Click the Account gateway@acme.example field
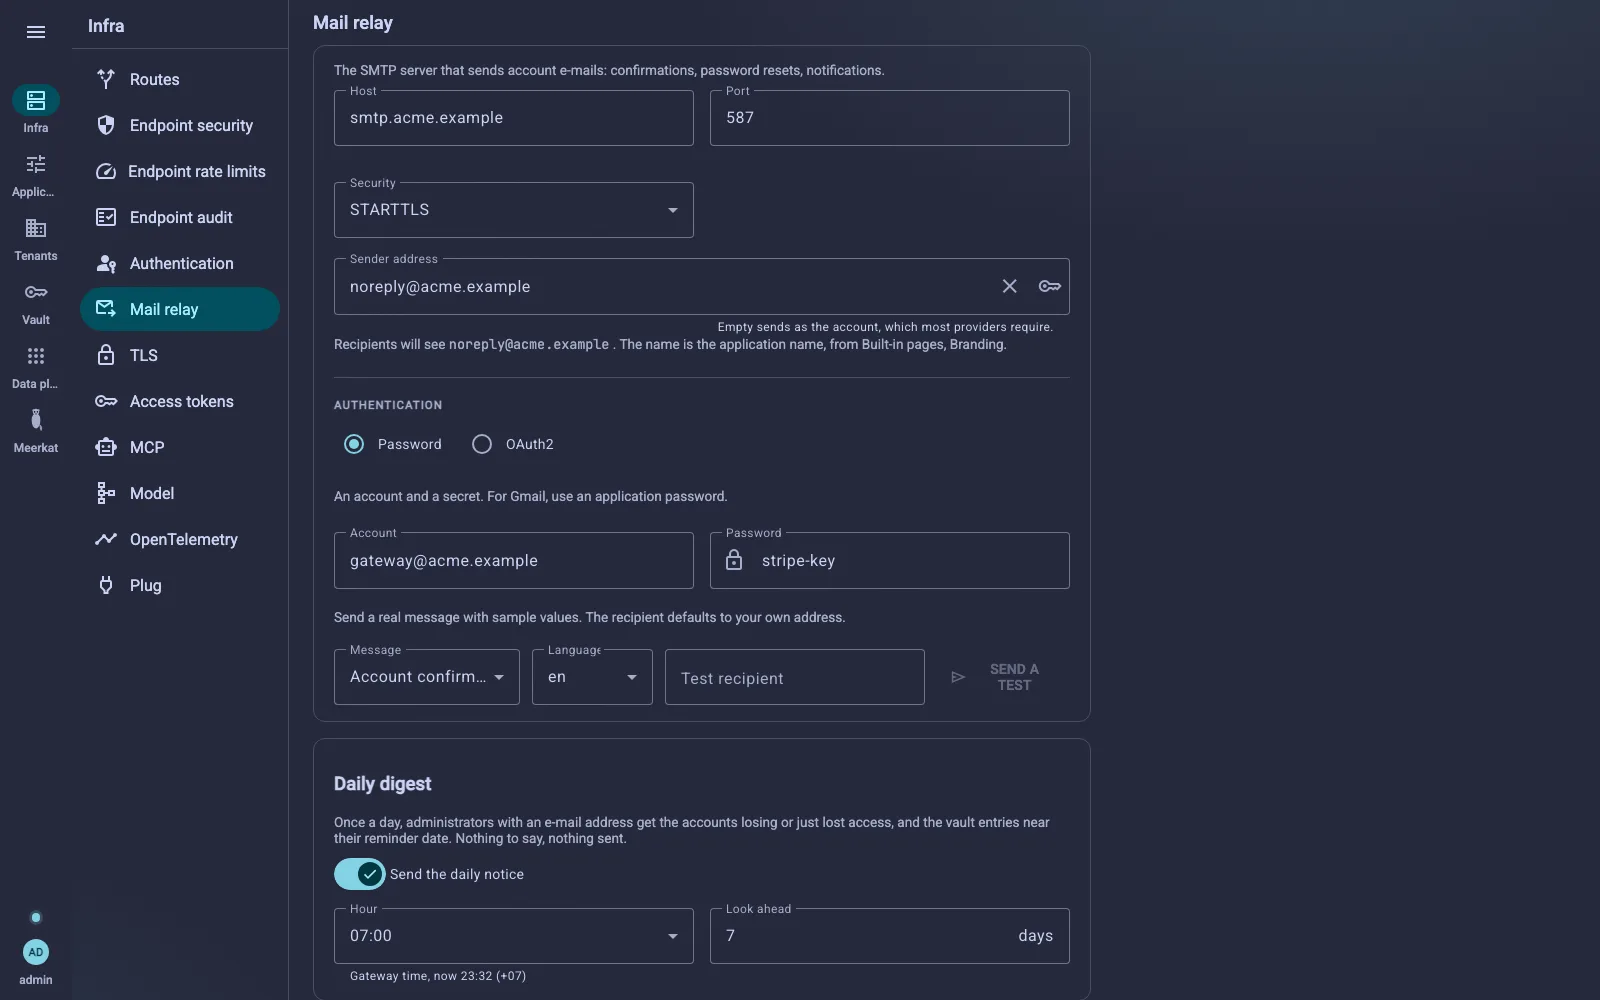Screen dimensions: 1600x1000 point(514,560)
